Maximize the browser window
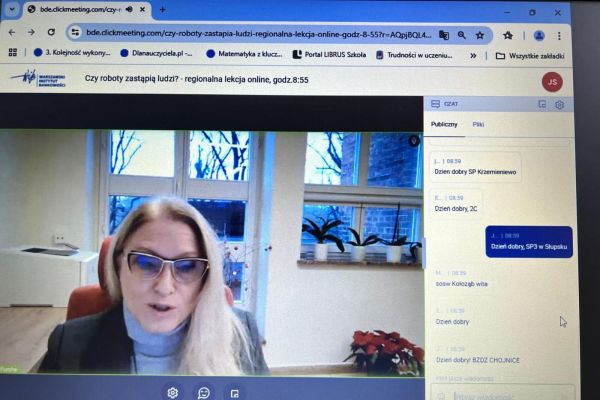The height and width of the screenshot is (400, 600). (x=532, y=13)
